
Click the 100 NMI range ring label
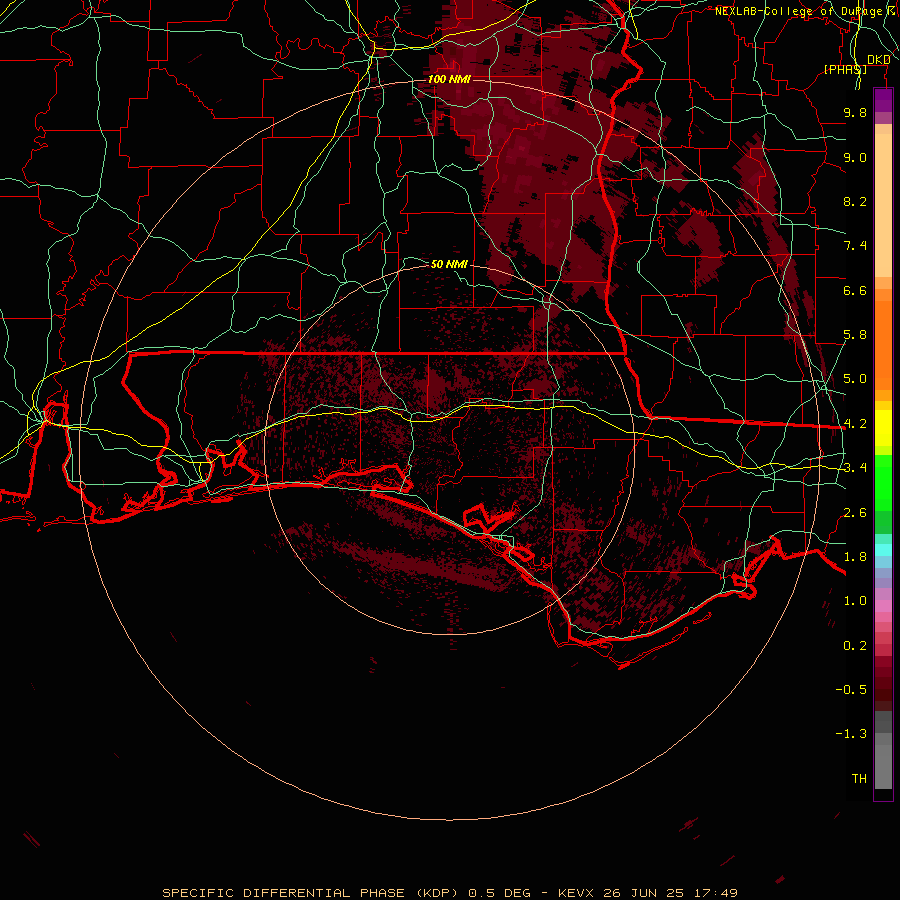(x=449, y=79)
